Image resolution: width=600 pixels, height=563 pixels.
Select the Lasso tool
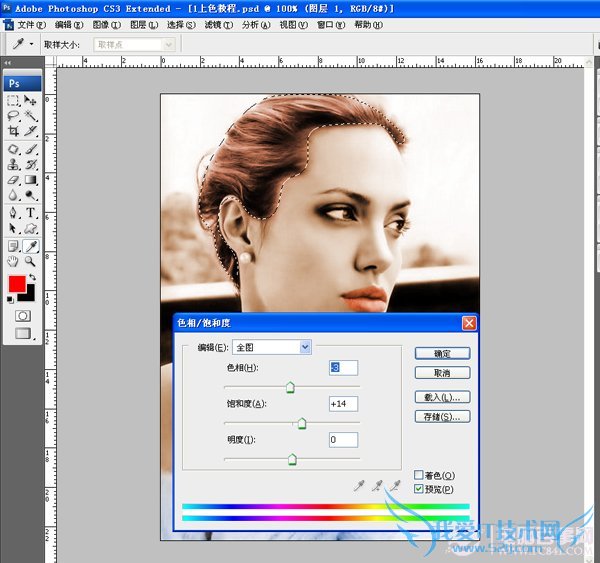13,116
